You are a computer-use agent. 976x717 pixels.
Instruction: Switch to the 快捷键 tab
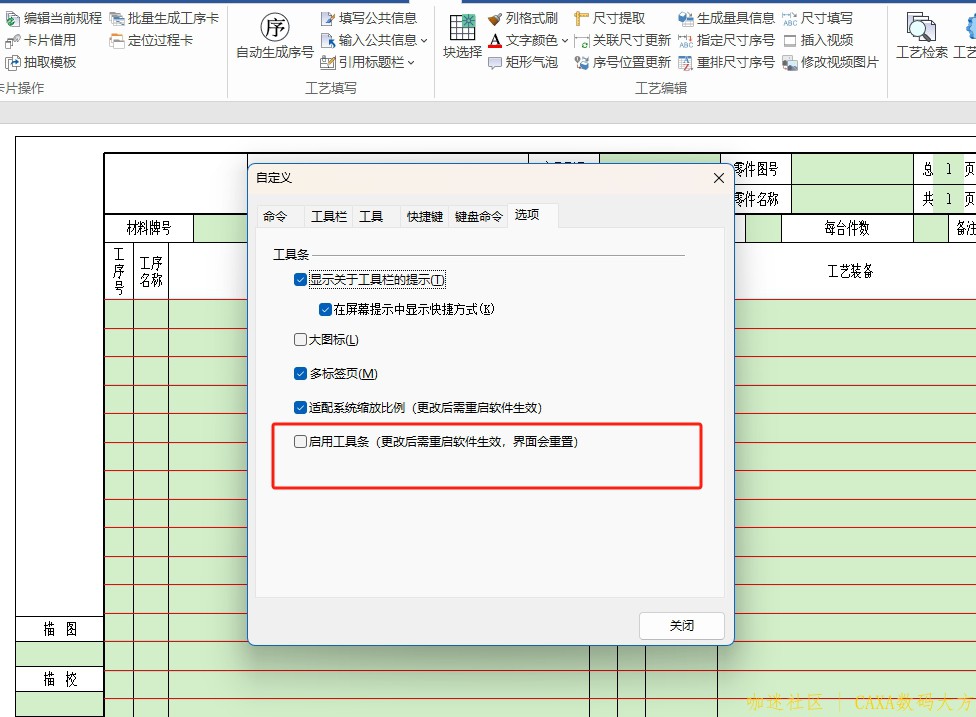pyautogui.click(x=424, y=215)
